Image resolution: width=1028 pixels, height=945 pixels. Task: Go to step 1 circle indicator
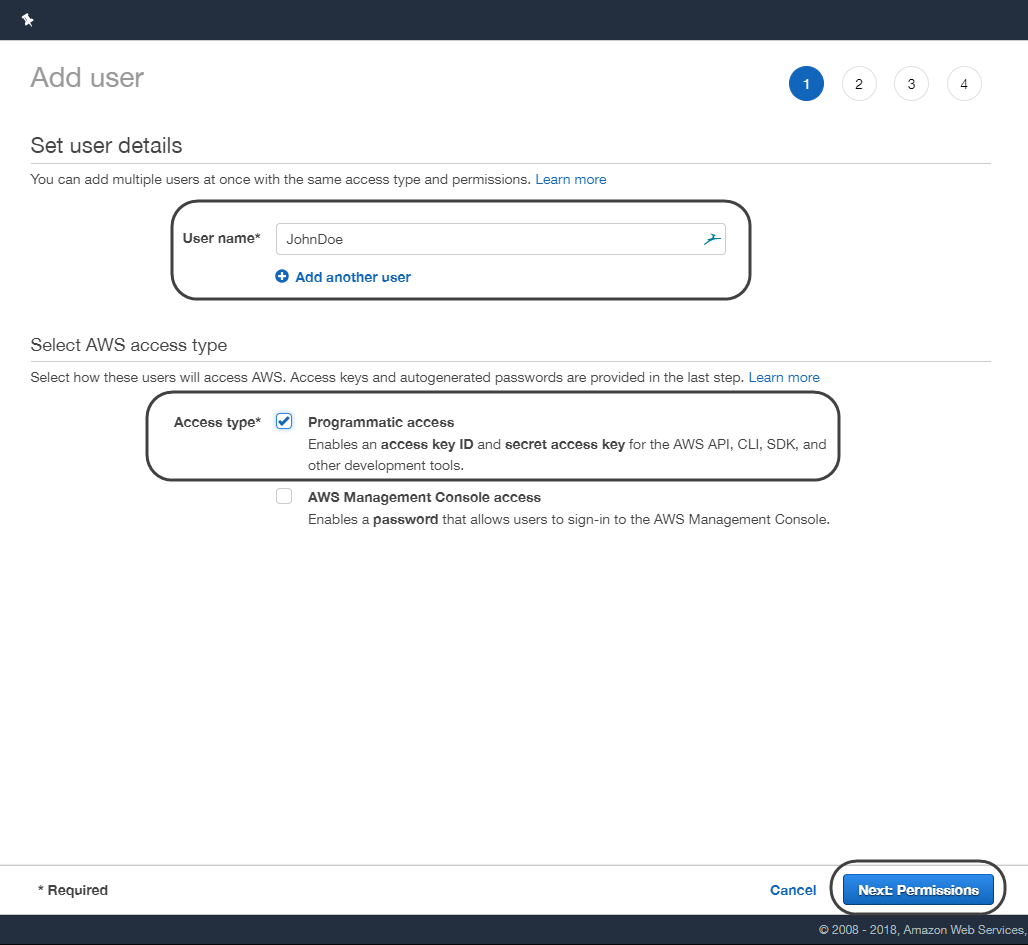(806, 84)
